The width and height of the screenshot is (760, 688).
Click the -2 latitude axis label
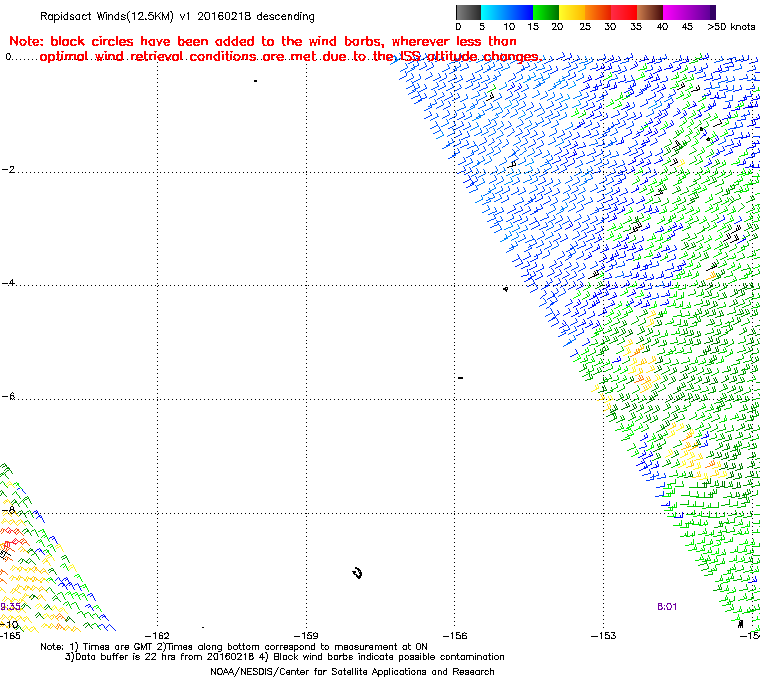pos(8,170)
